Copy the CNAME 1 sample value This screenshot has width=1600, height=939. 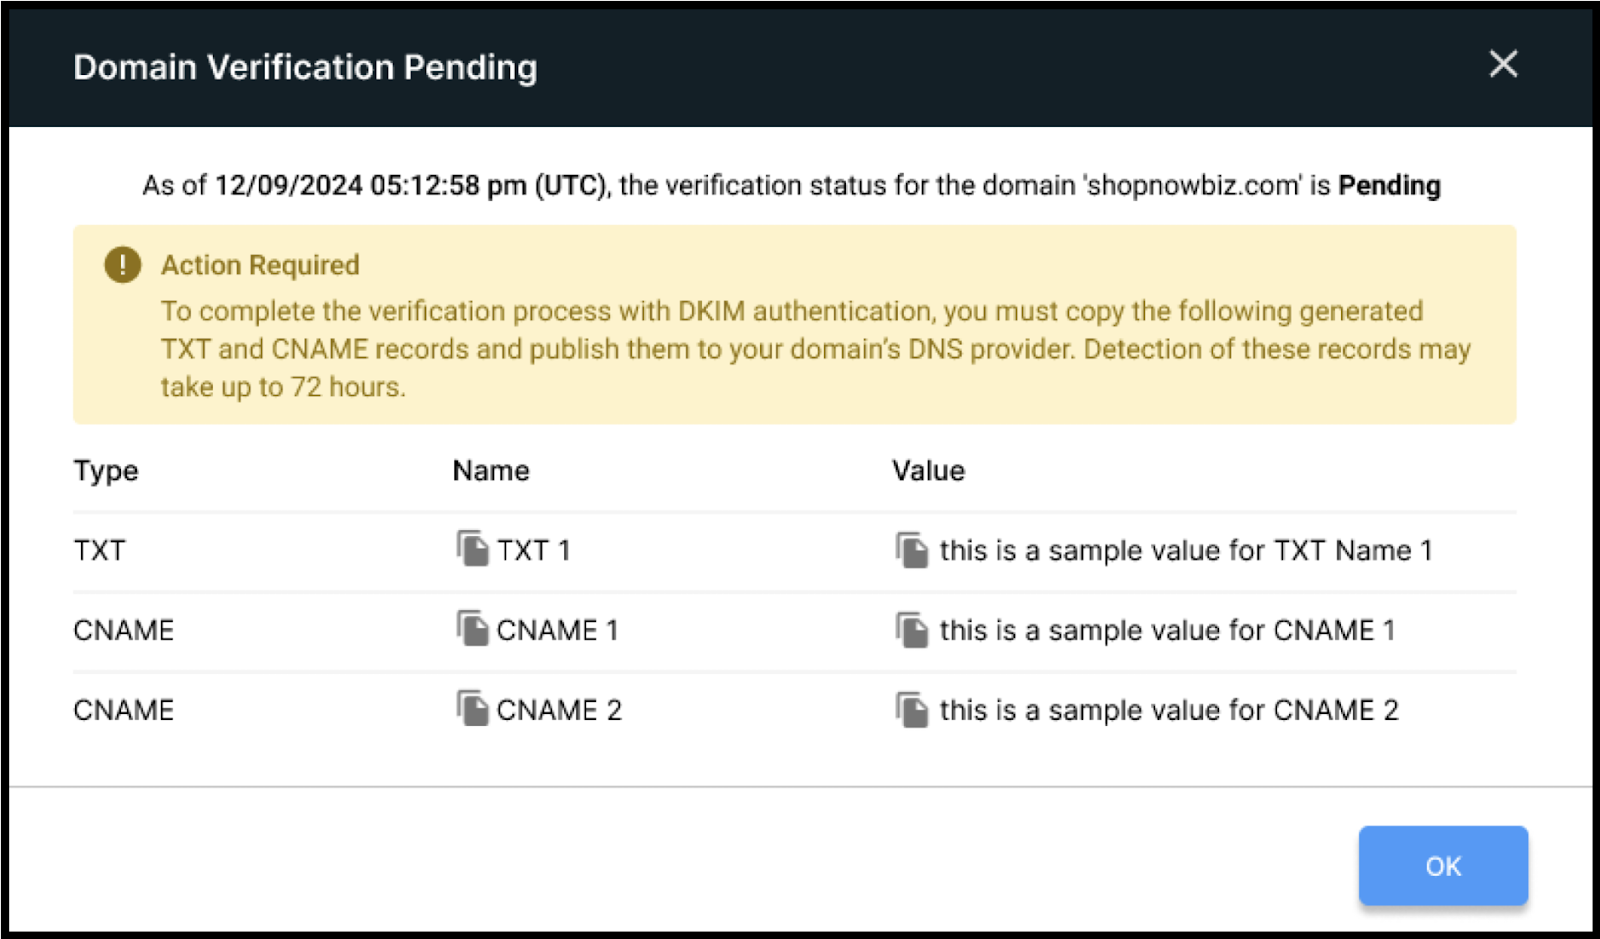pyautogui.click(x=912, y=629)
